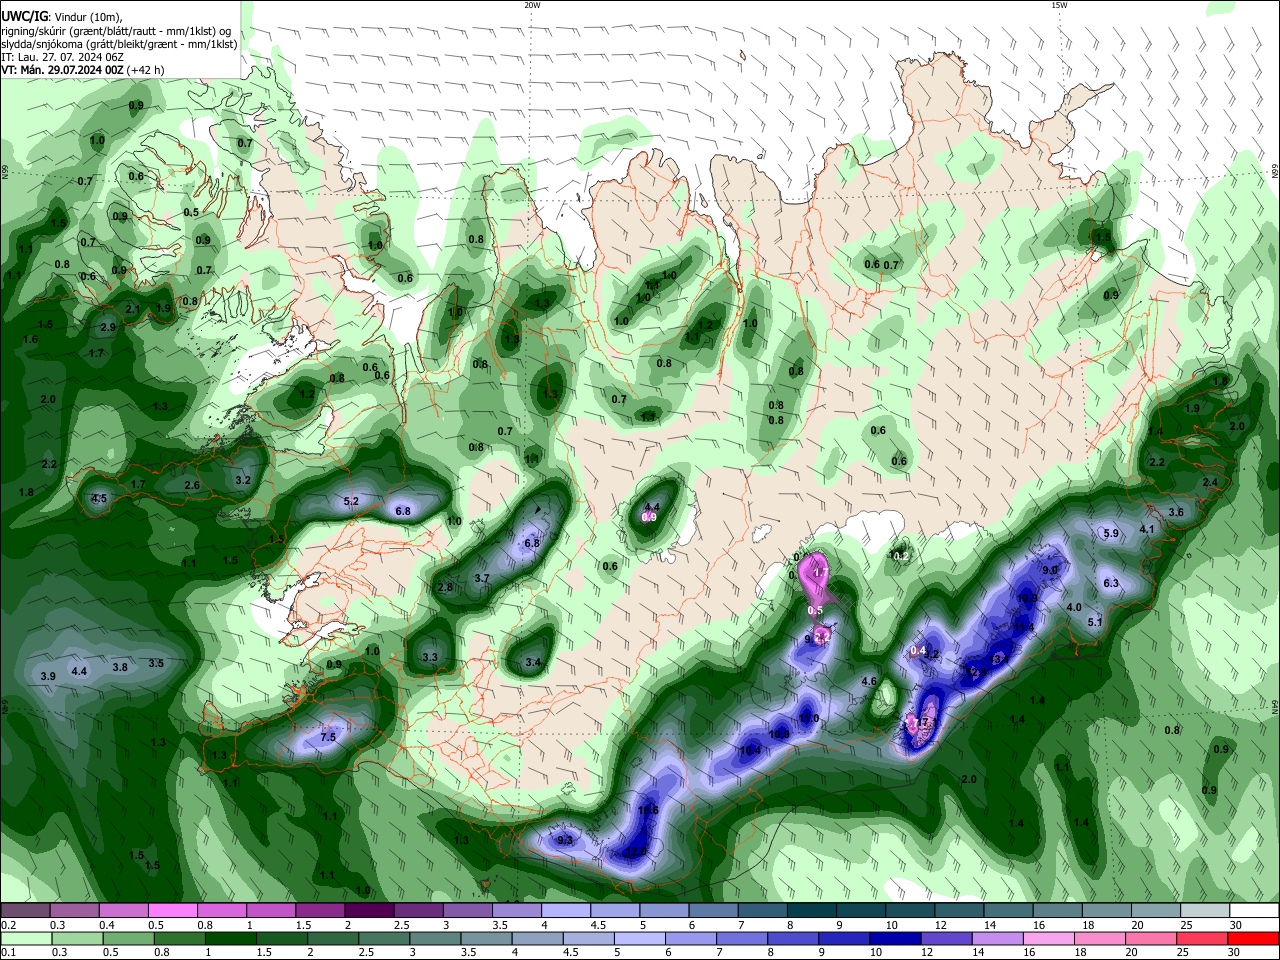Viewport: 1280px width, 960px height.
Task: Click the "7.5" precipitation value on the map
Action: tap(328, 738)
